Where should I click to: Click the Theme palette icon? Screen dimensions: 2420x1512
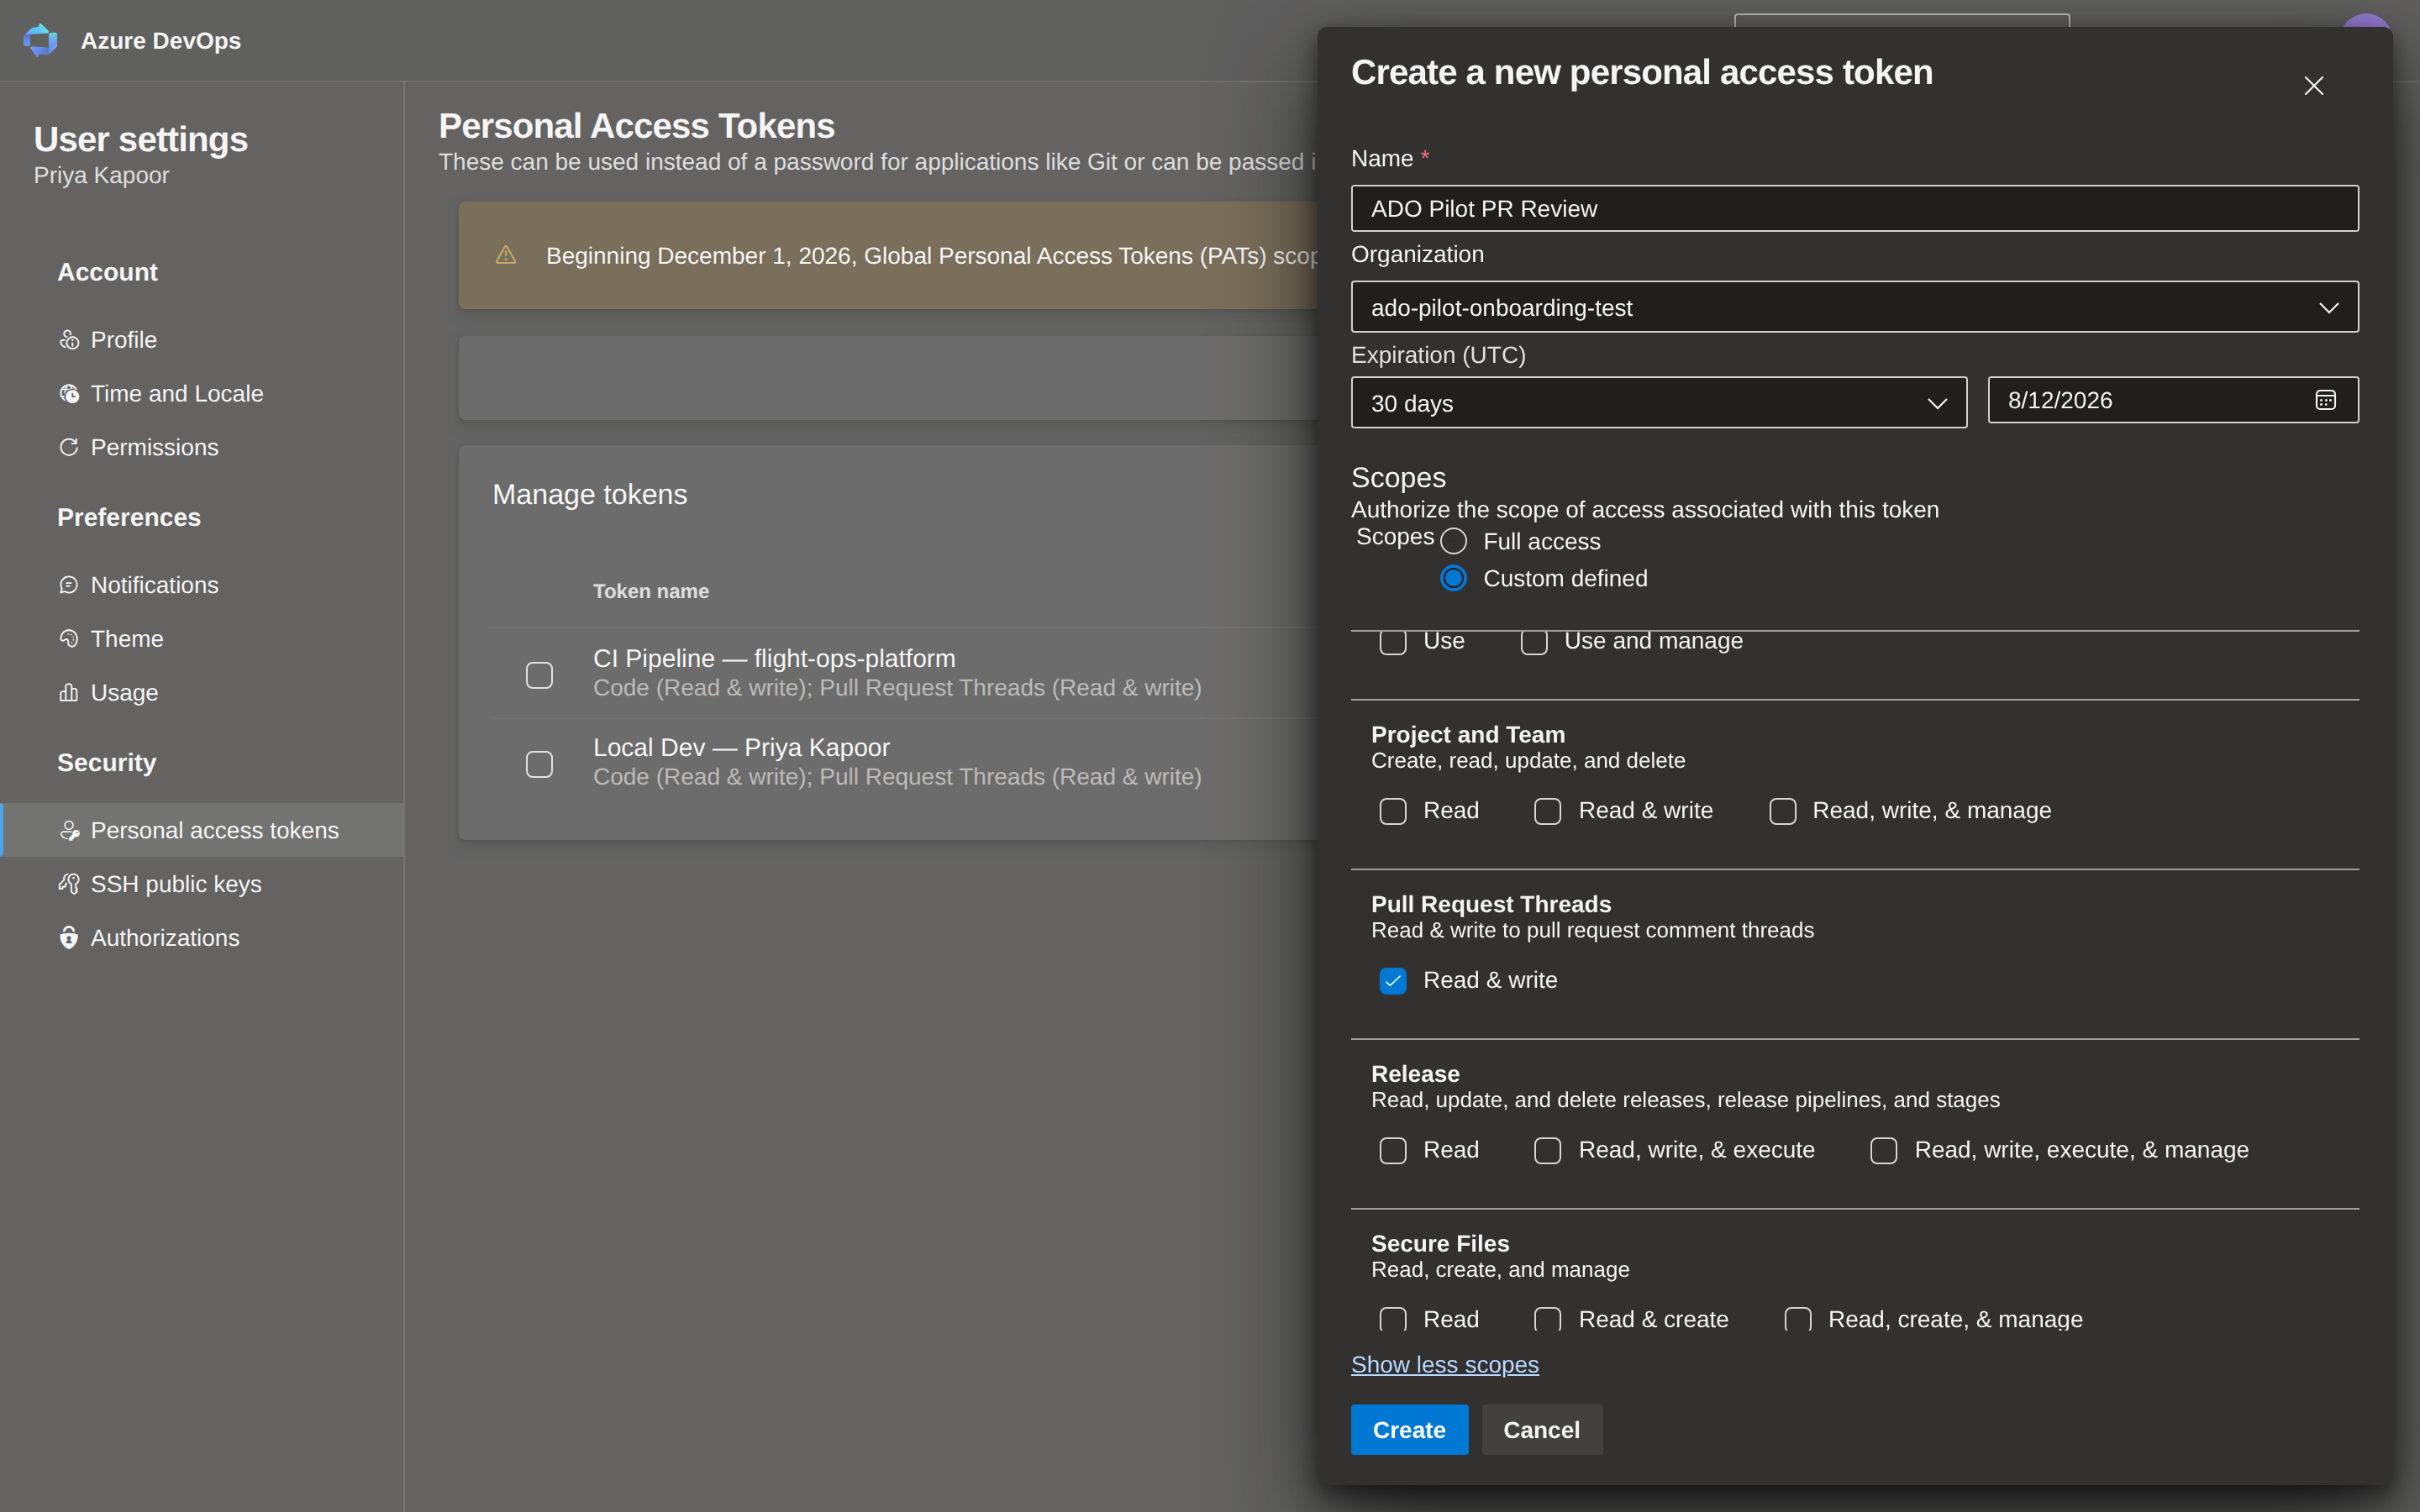69,639
